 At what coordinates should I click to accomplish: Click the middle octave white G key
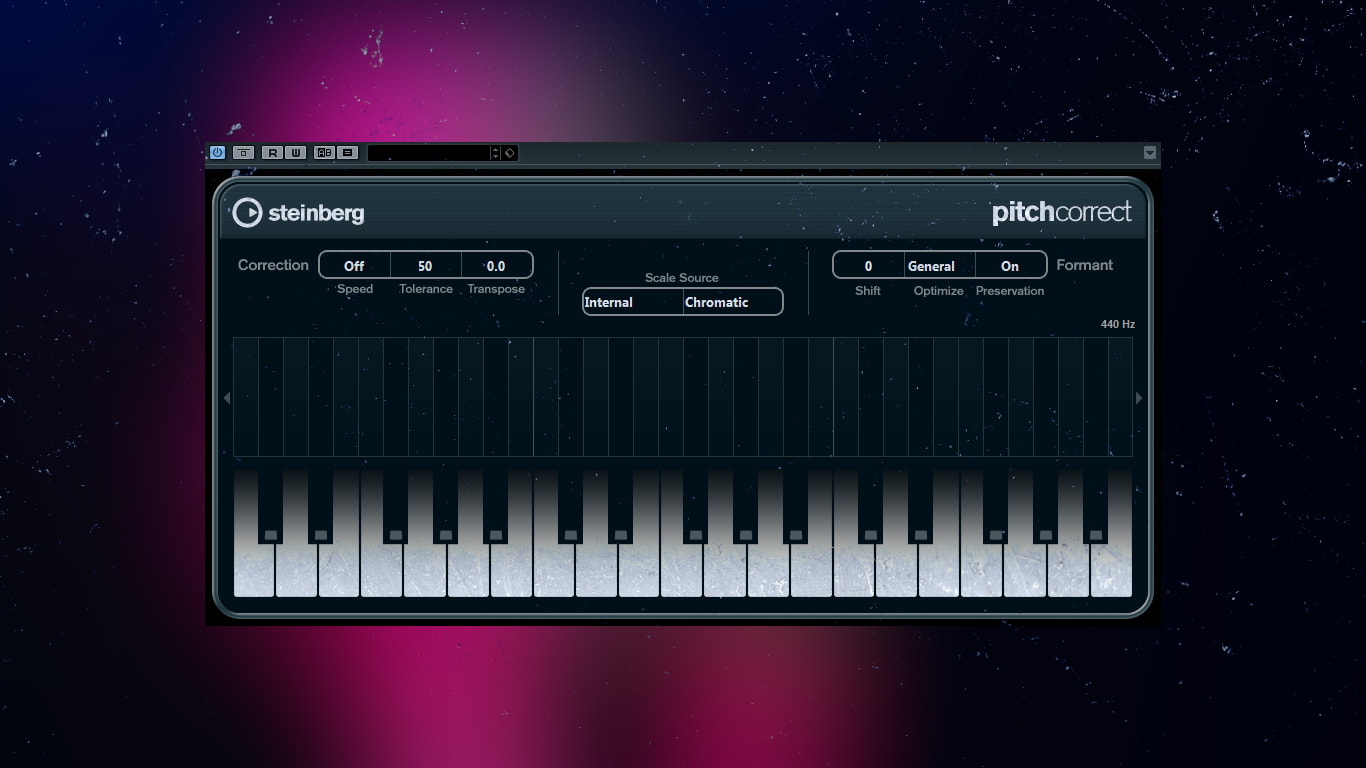(726, 570)
